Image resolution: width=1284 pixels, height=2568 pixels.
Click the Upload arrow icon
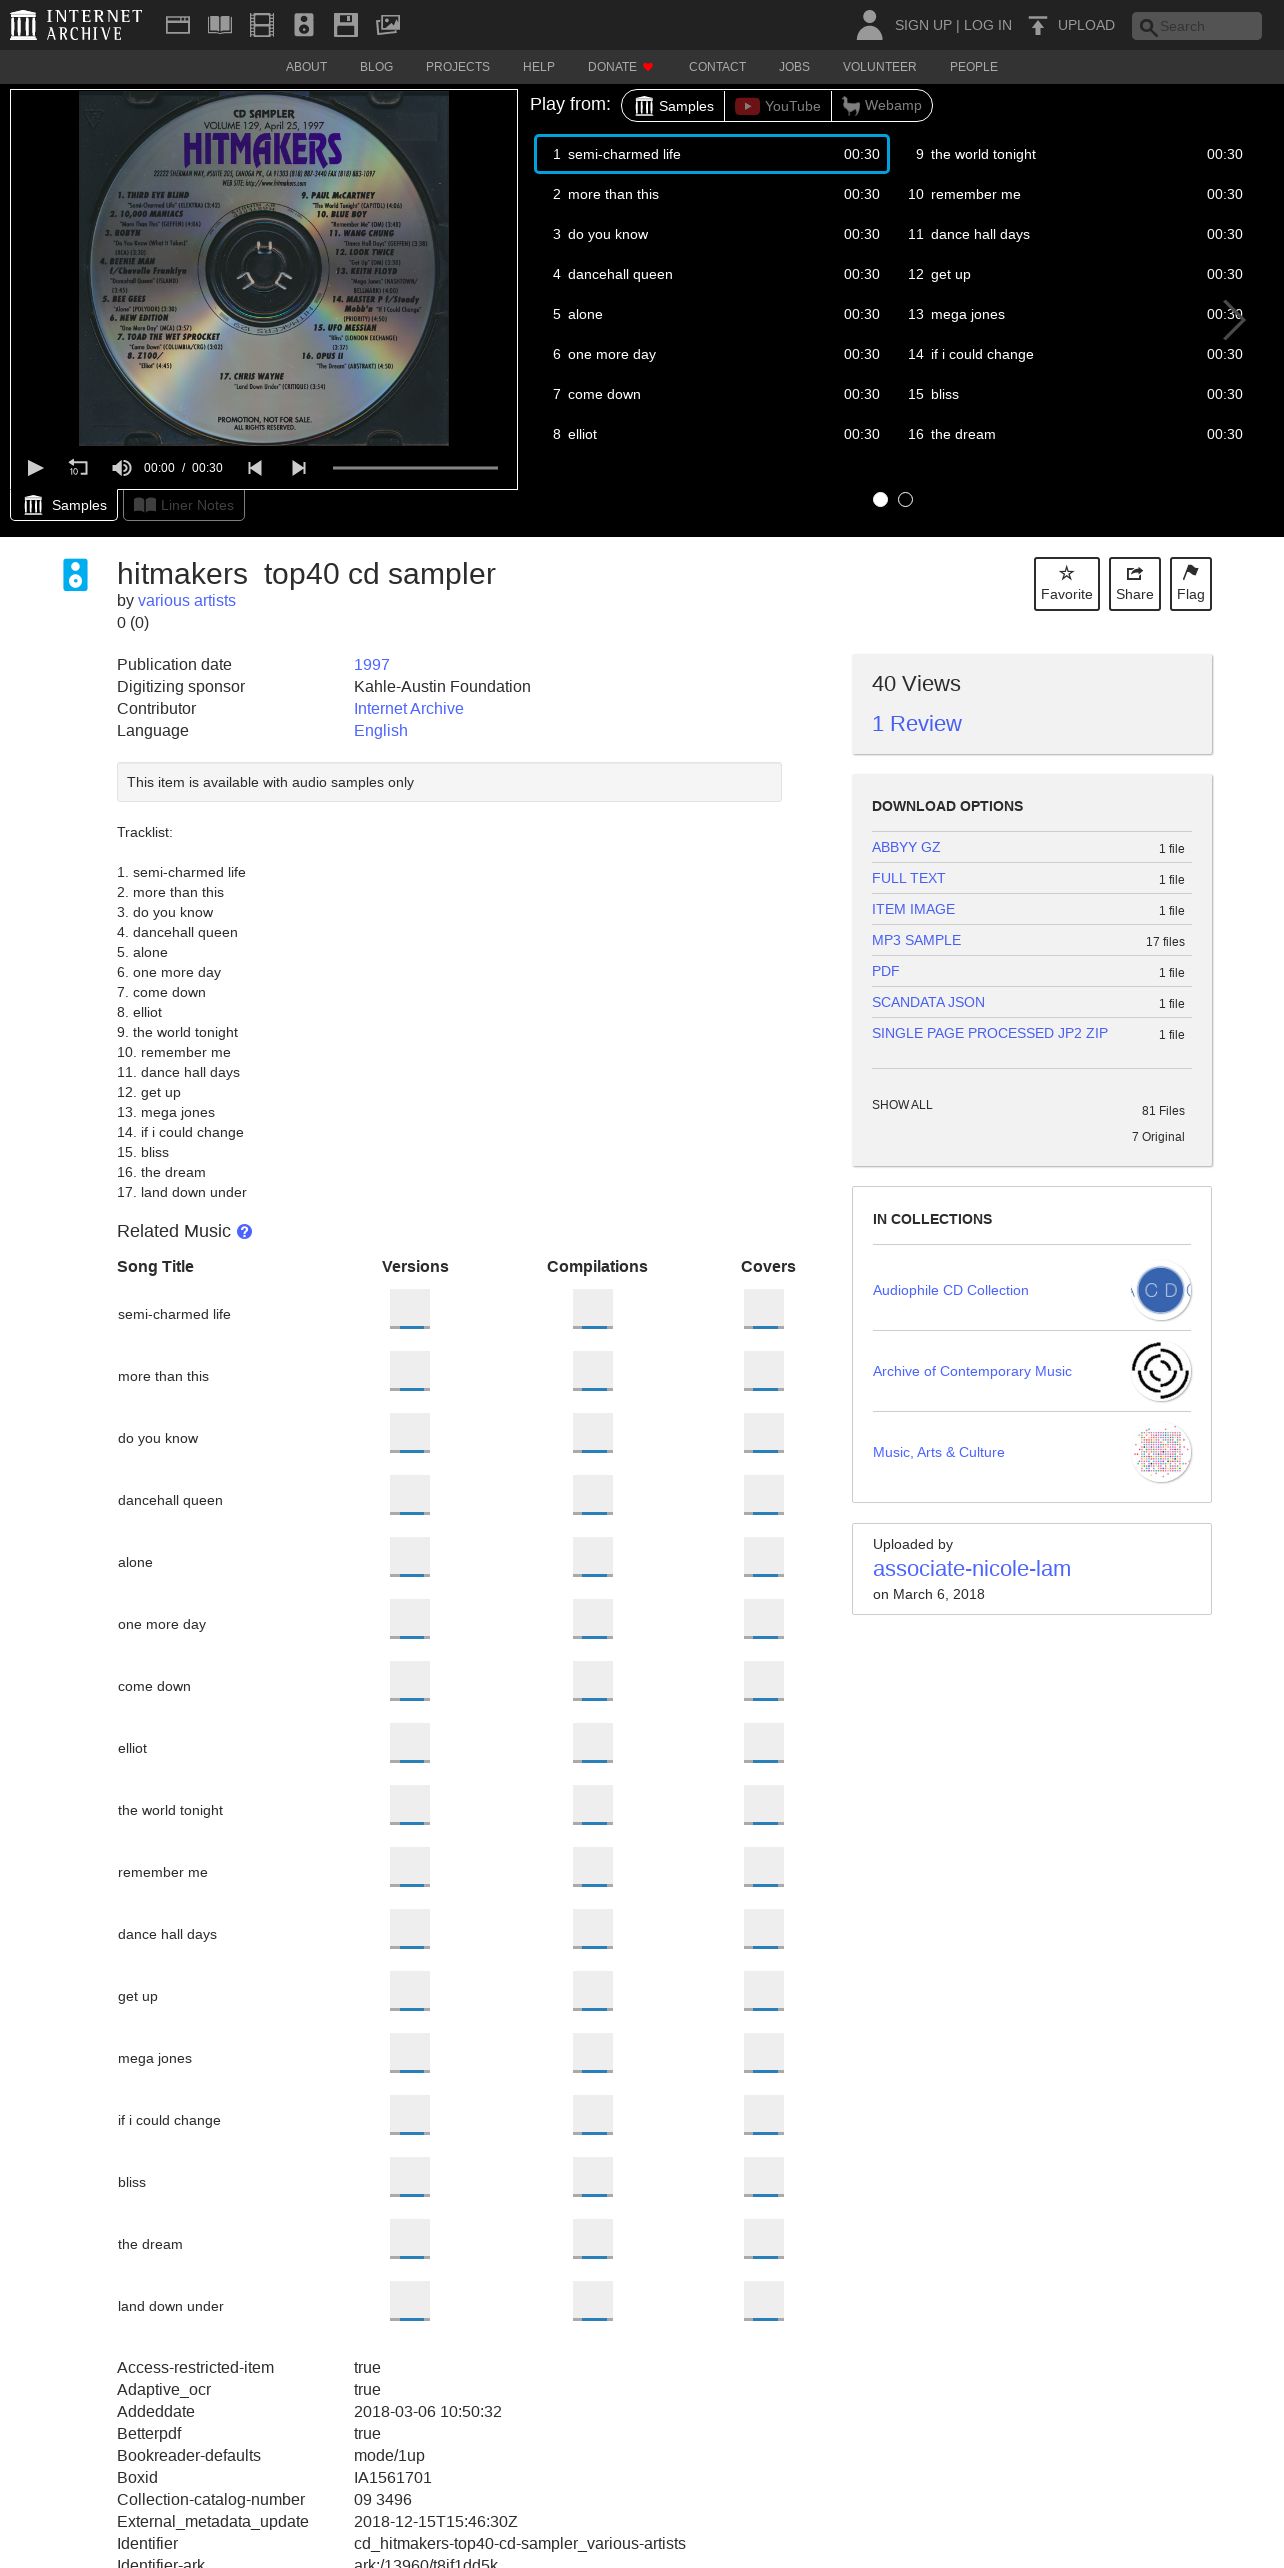pos(1038,25)
